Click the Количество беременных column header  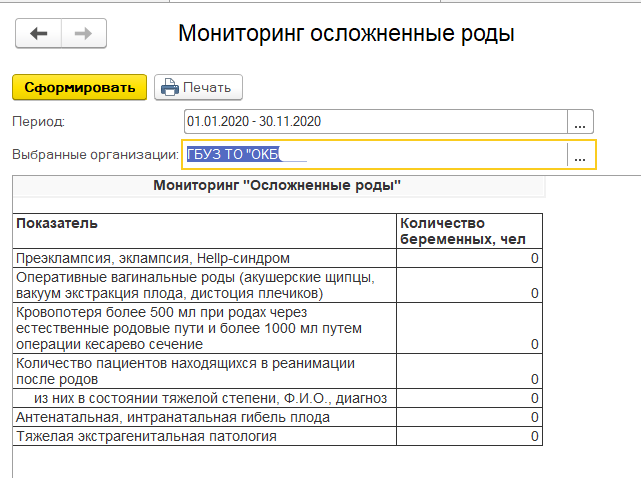pyautogui.click(x=469, y=230)
